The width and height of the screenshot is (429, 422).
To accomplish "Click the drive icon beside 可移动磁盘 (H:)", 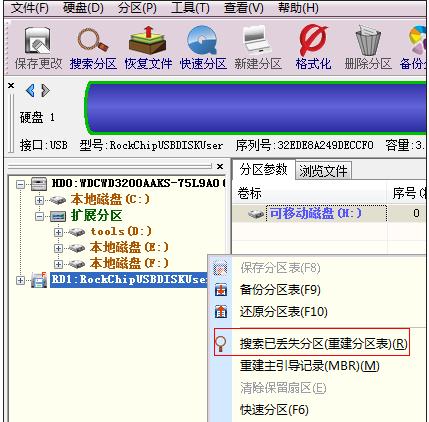I will pyautogui.click(x=256, y=214).
